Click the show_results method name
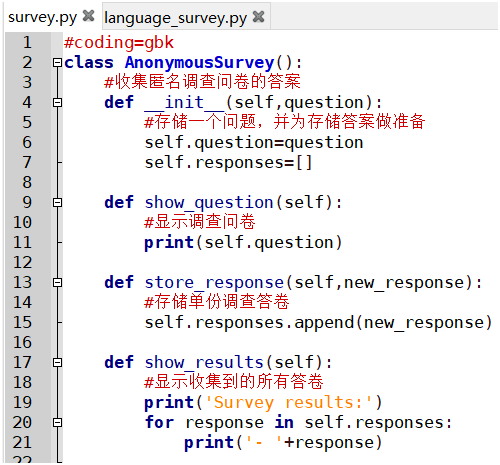The height and width of the screenshot is (465, 500). [x=204, y=363]
